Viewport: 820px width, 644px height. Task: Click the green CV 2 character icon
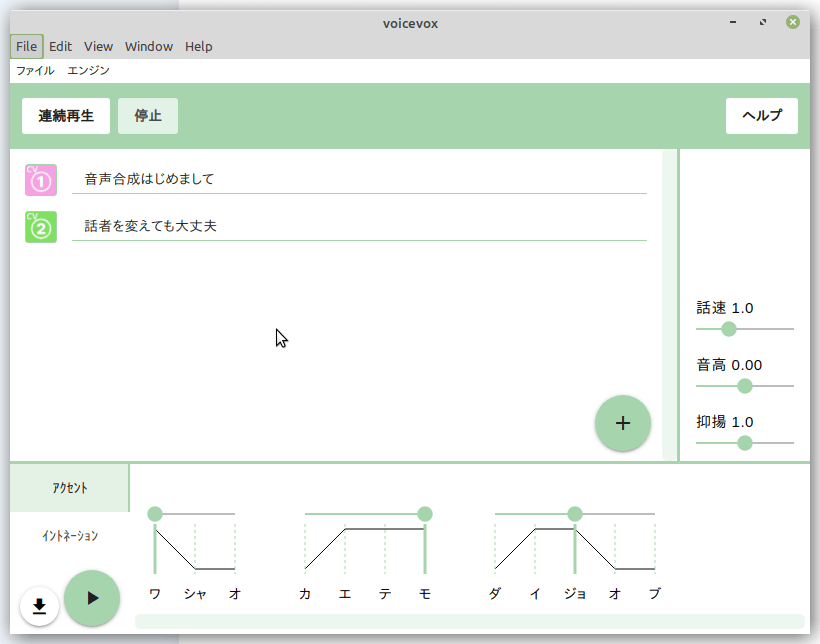(x=41, y=227)
